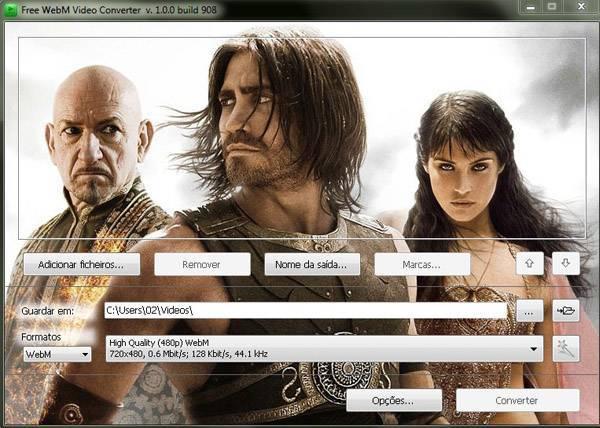Browse for save folder with ellipsis button
The width and height of the screenshot is (600, 428).
point(530,310)
